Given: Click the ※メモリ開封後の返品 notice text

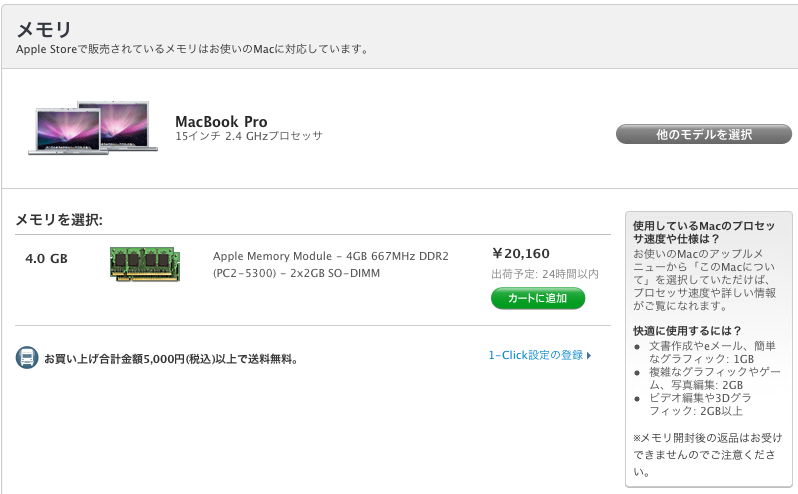Looking at the screenshot, I should 707,454.
